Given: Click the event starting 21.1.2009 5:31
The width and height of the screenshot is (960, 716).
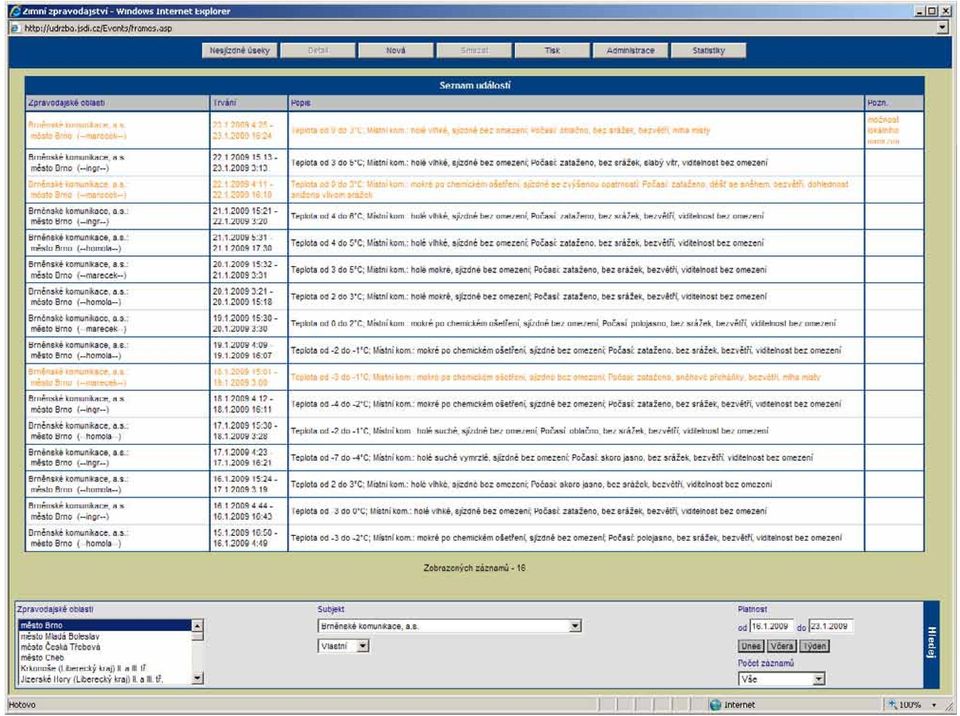Looking at the screenshot, I should pyautogui.click(x=474, y=243).
